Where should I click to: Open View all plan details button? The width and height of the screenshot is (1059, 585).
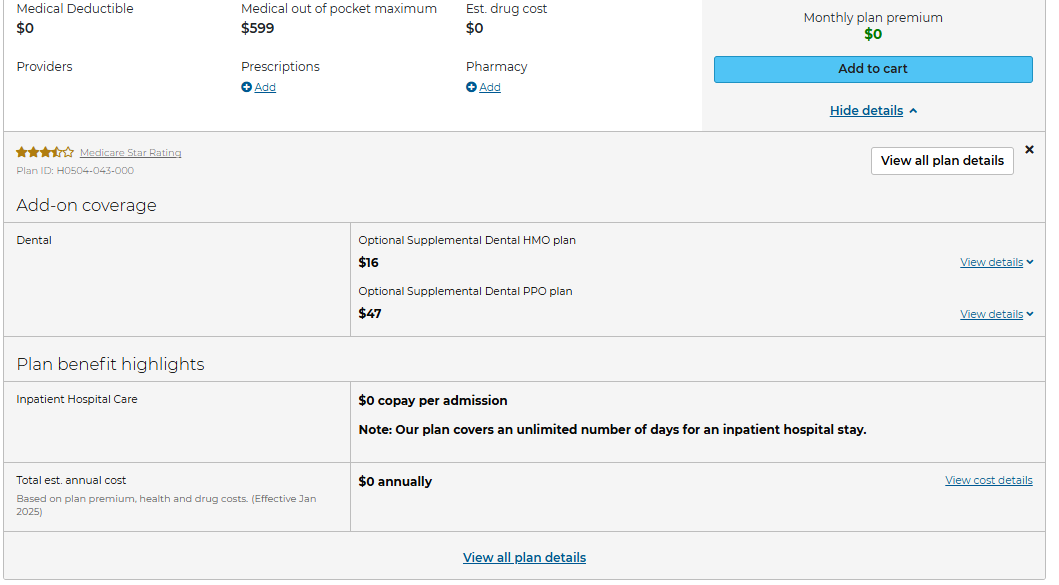pyautogui.click(x=942, y=161)
